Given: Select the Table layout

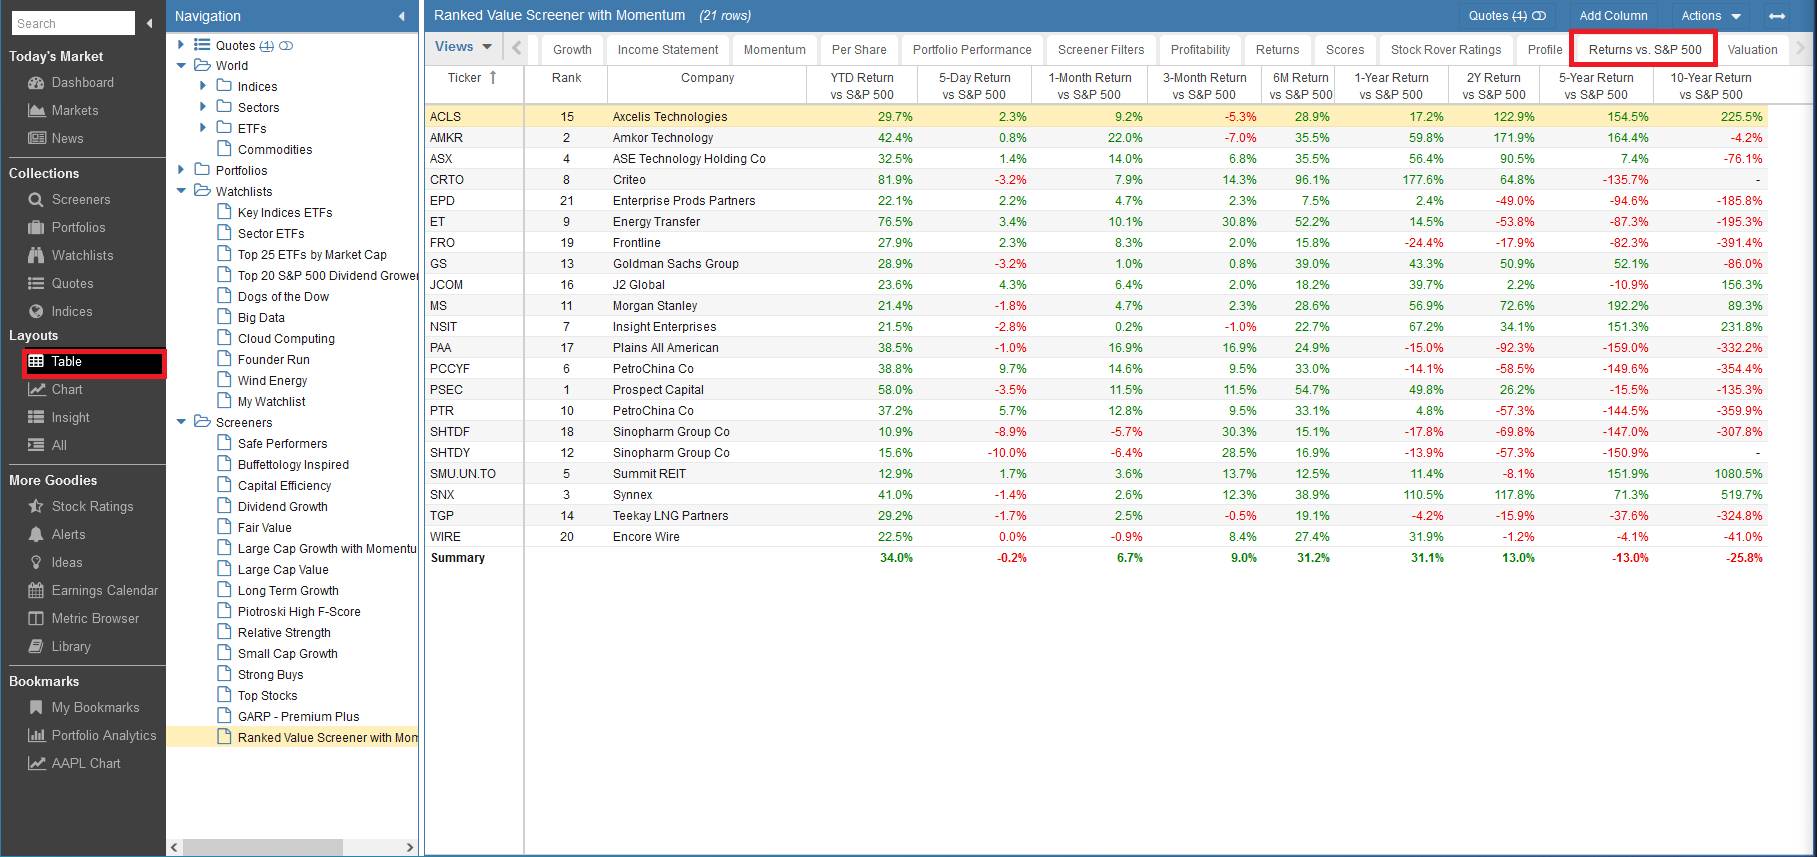Looking at the screenshot, I should (x=94, y=362).
